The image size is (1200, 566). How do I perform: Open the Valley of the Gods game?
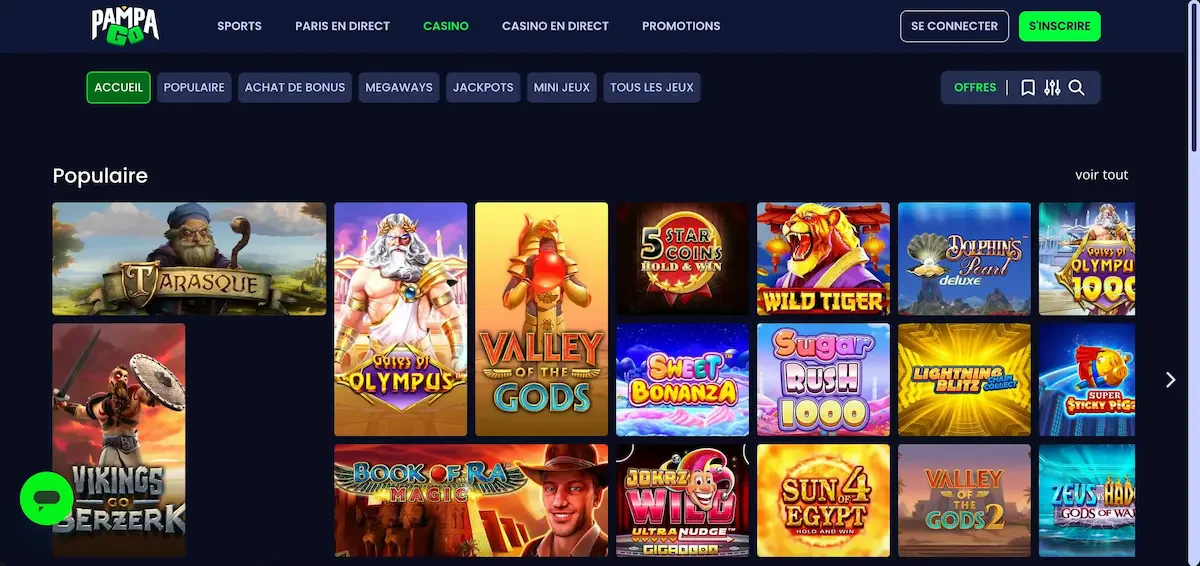point(541,319)
